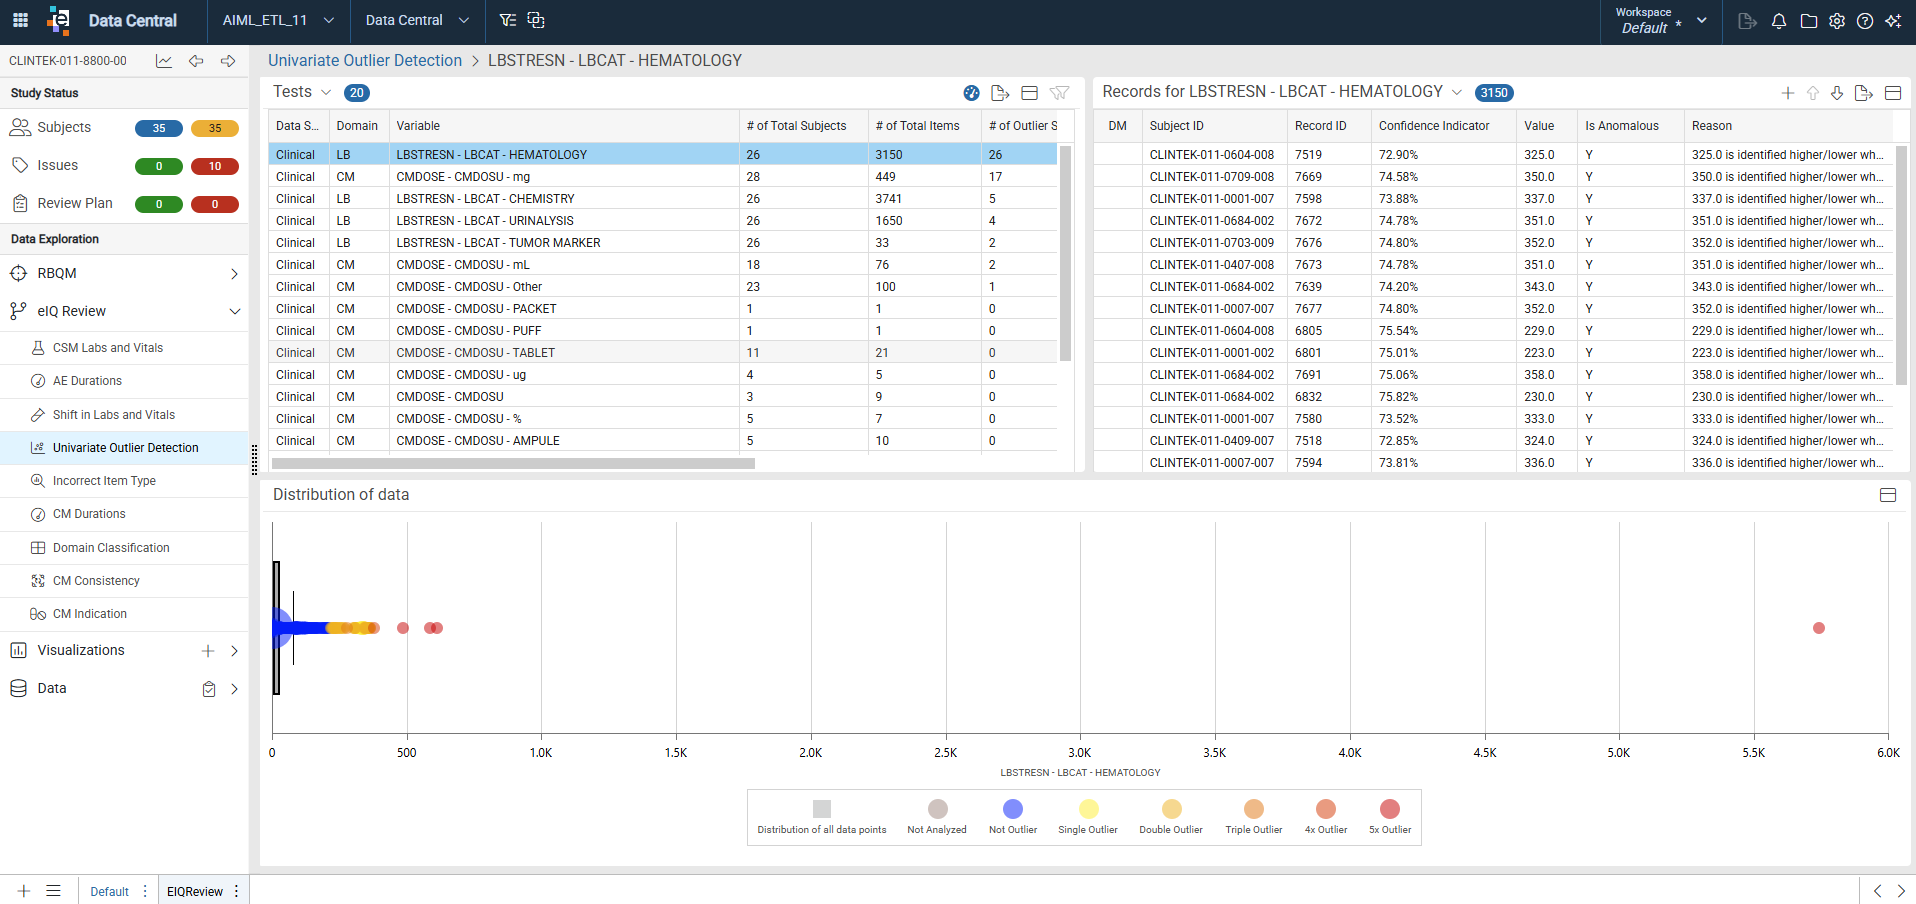Click the back arrow beside study ID
This screenshot has height=904, width=1916.
click(196, 61)
